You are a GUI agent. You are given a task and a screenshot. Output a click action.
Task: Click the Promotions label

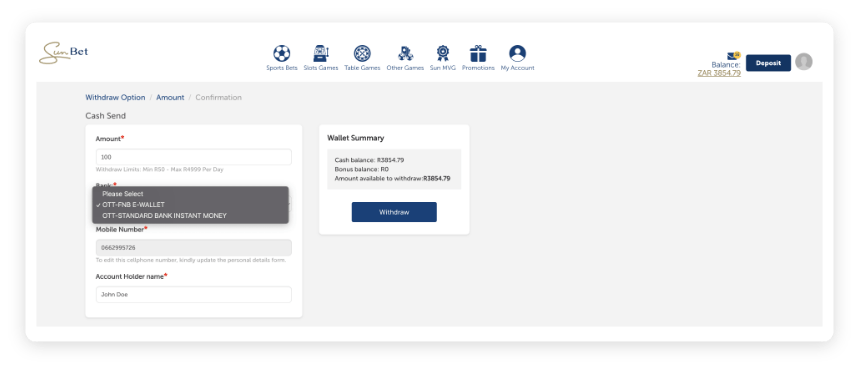click(x=478, y=68)
